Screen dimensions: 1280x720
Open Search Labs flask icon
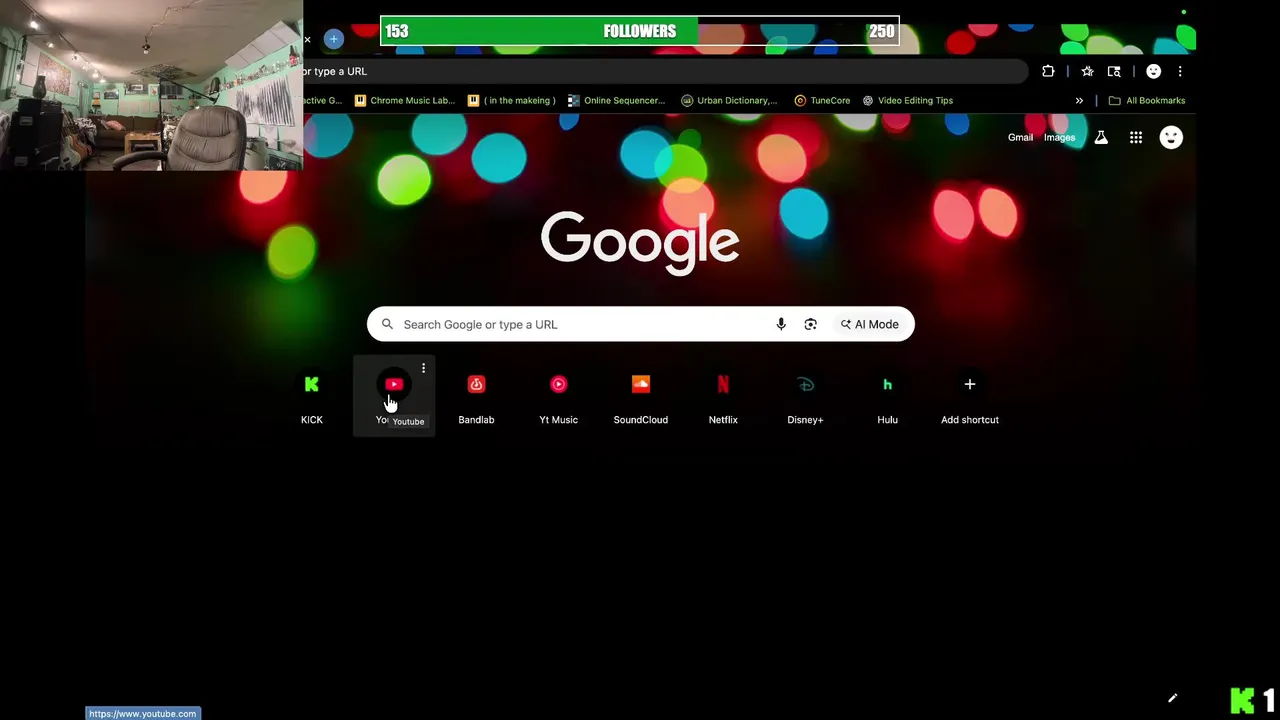(1101, 138)
